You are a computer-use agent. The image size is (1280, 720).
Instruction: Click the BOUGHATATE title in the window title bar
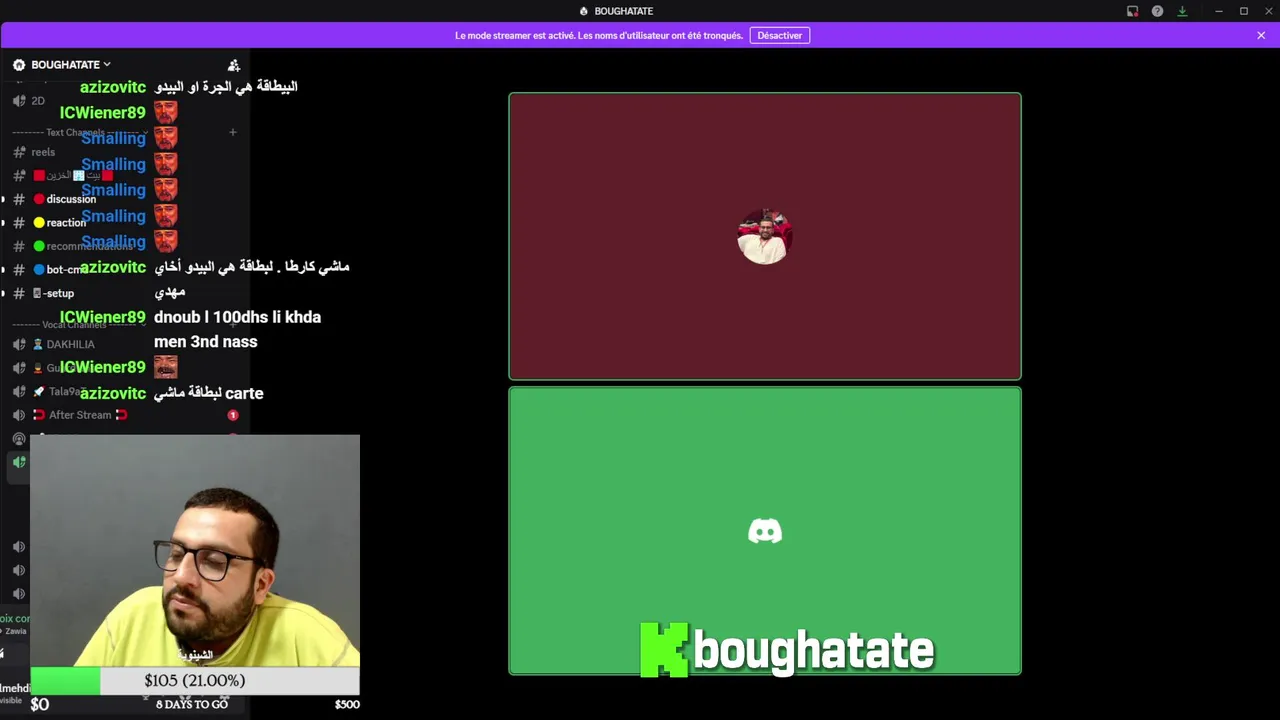click(623, 11)
